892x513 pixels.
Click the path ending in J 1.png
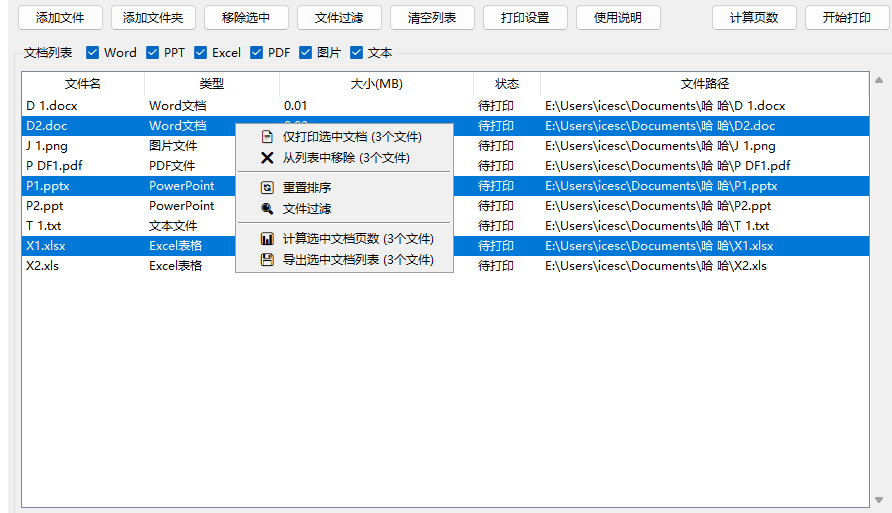pyautogui.click(x=660, y=146)
